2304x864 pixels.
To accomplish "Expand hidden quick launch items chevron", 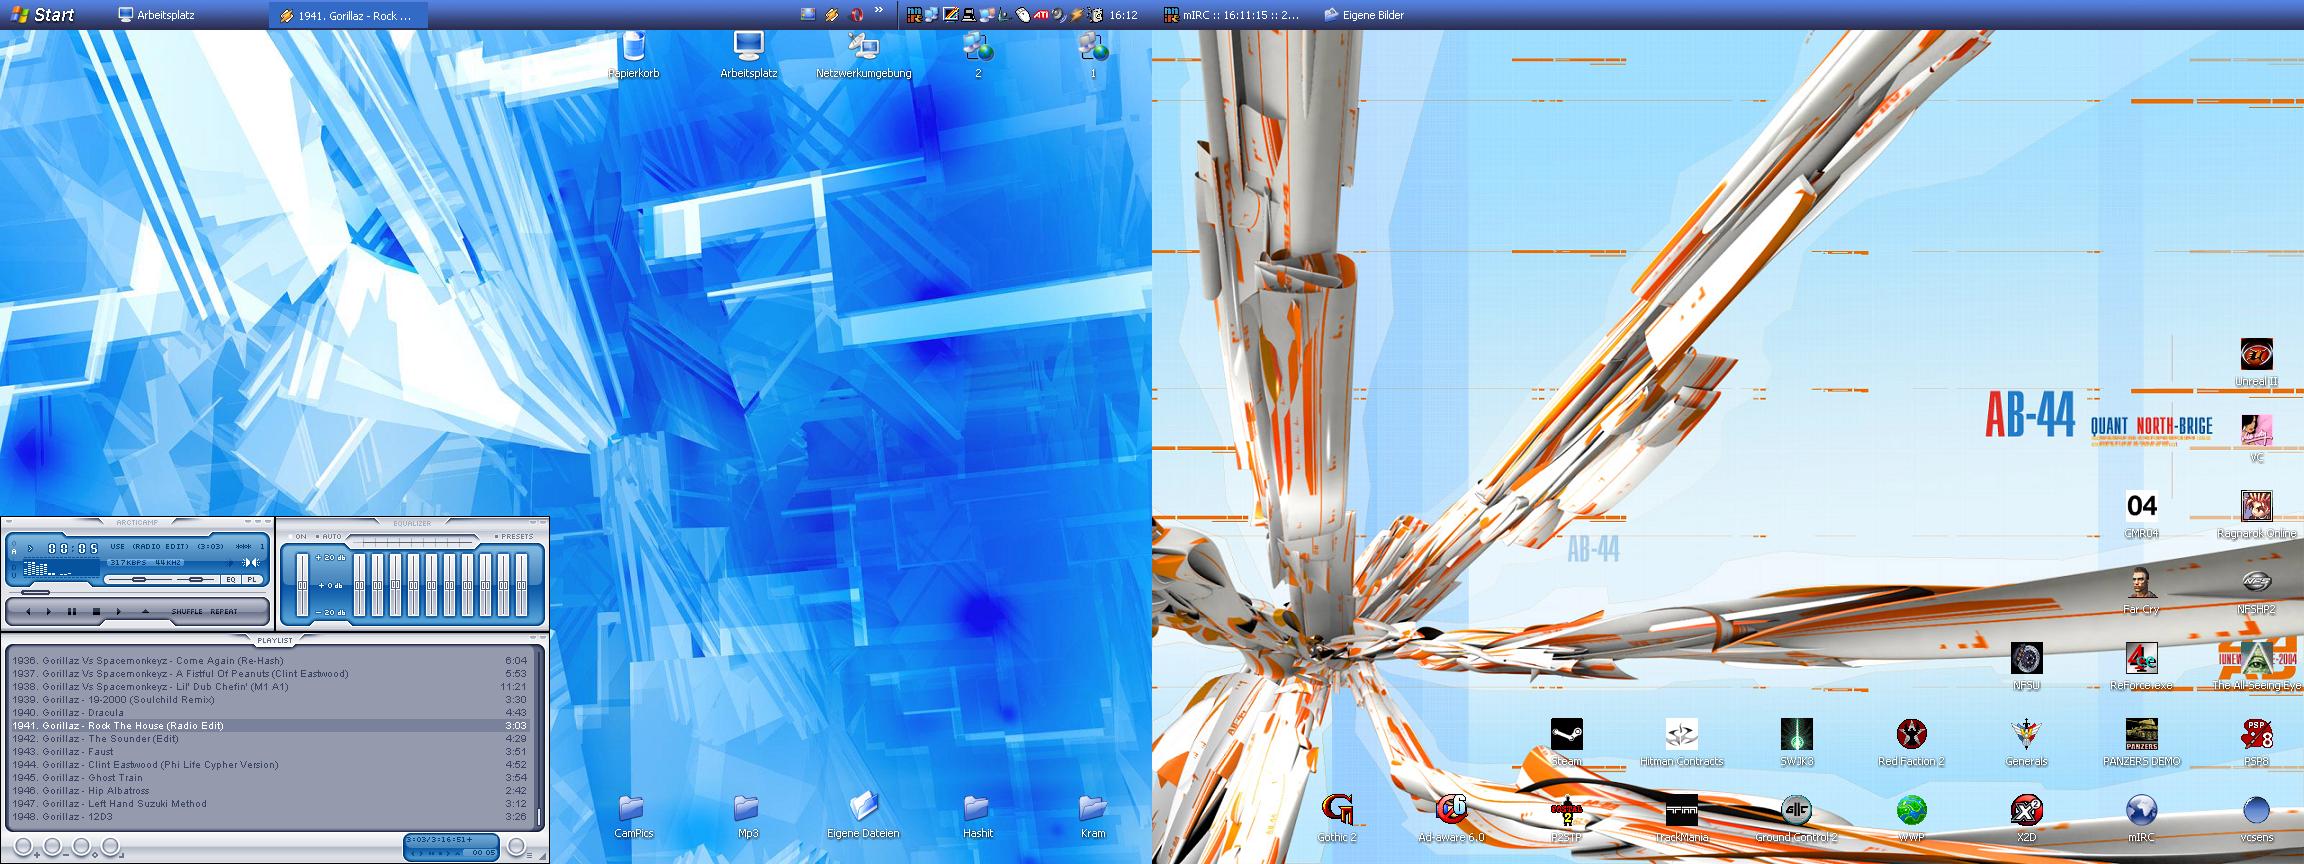I will coord(879,11).
